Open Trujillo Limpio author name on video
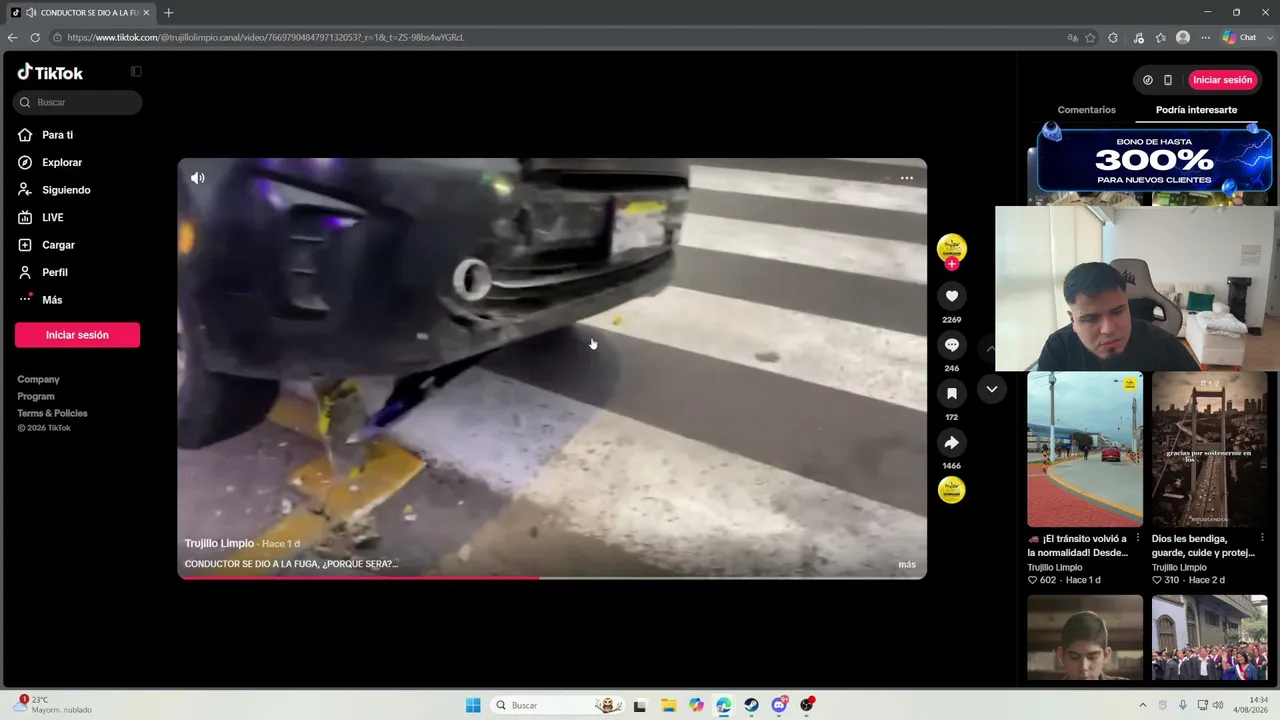 [x=219, y=544]
